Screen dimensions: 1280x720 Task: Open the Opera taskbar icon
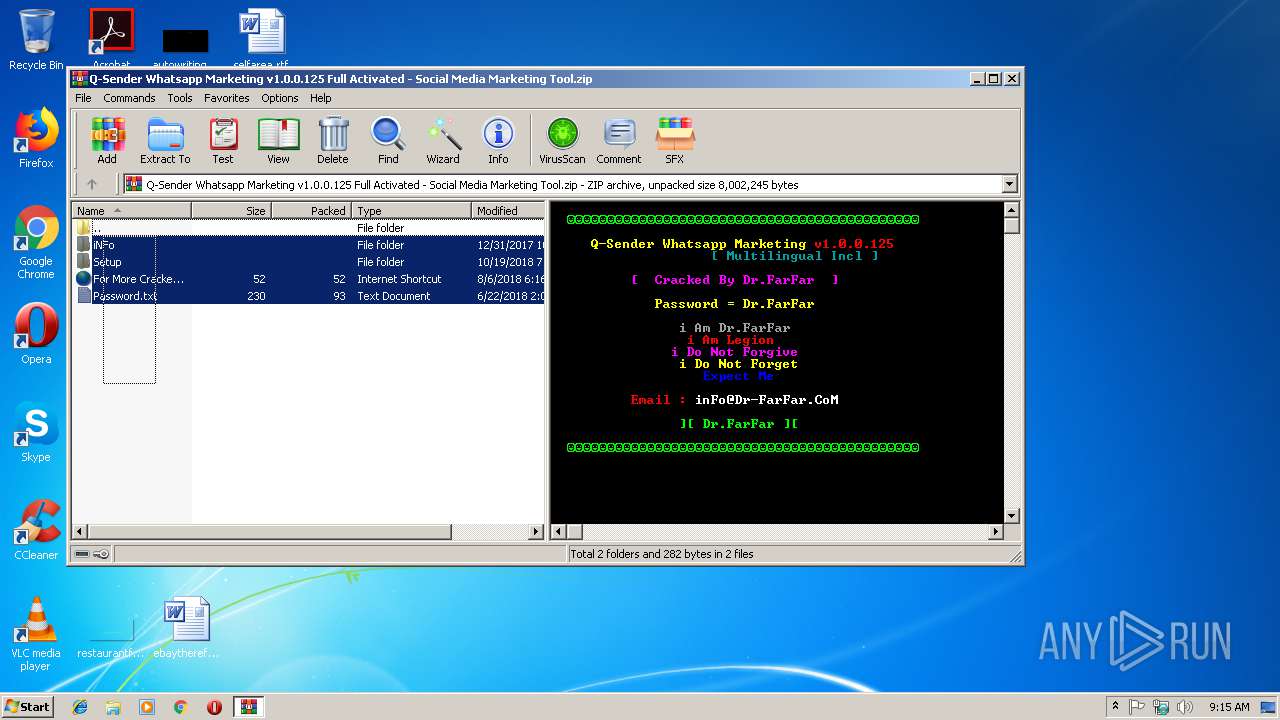point(214,707)
